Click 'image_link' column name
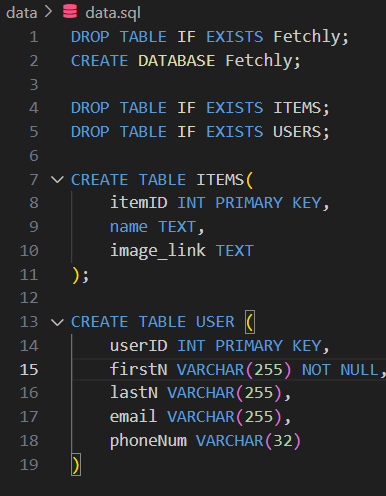386x496 pixels. tap(158, 251)
